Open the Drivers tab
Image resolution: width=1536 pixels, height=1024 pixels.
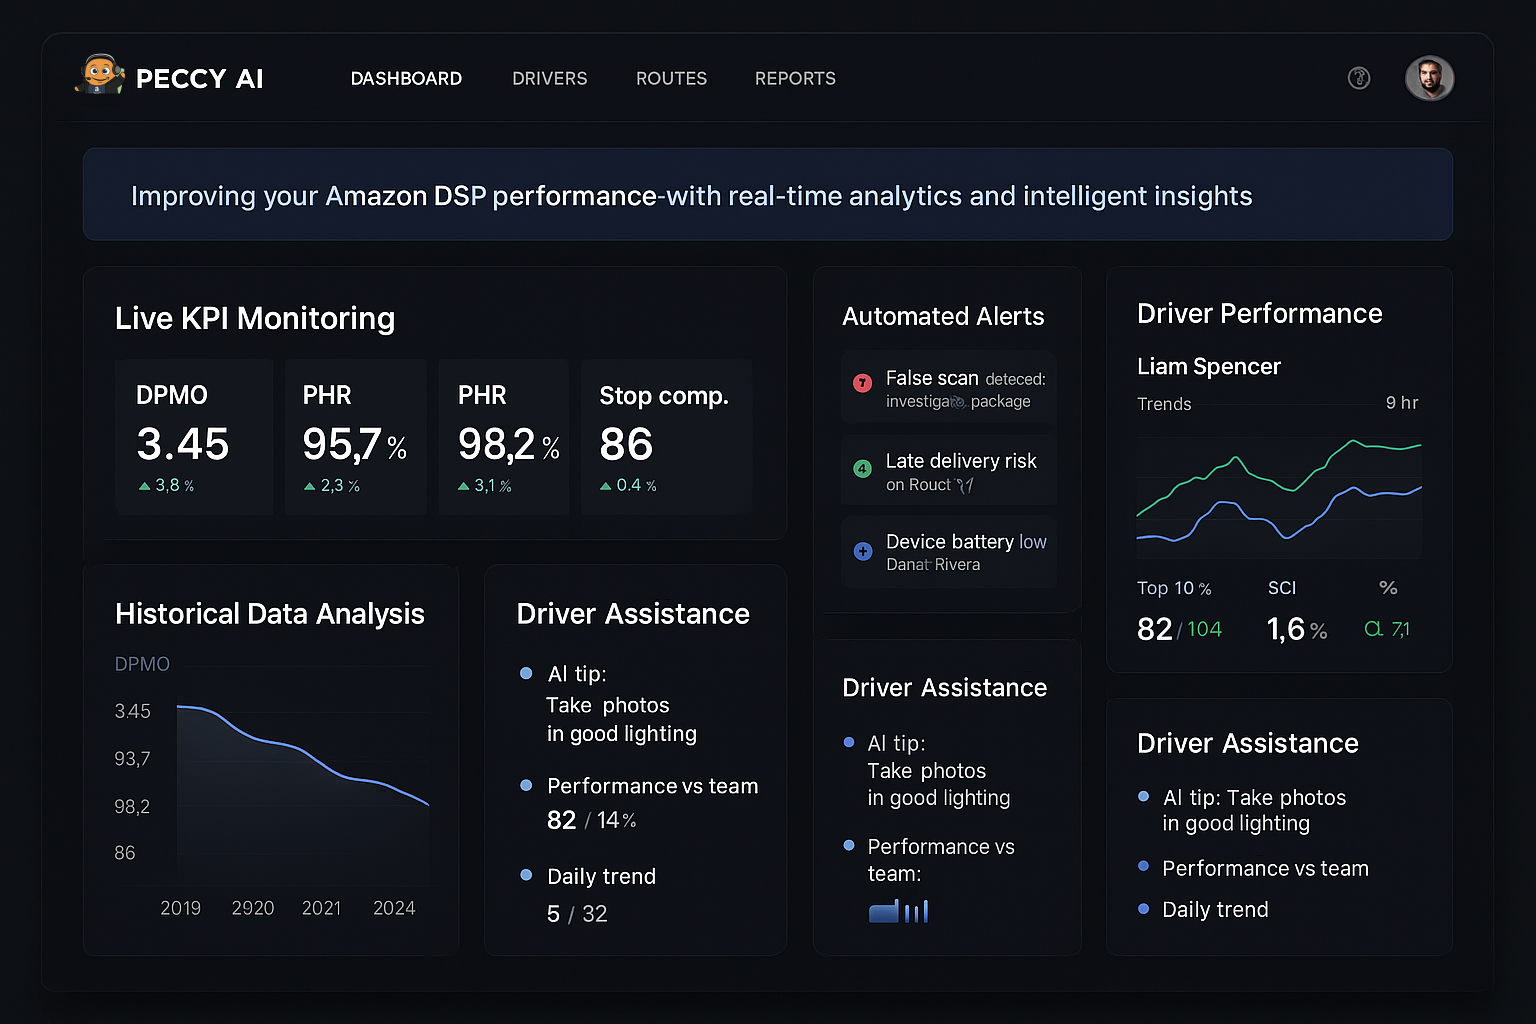550,78
